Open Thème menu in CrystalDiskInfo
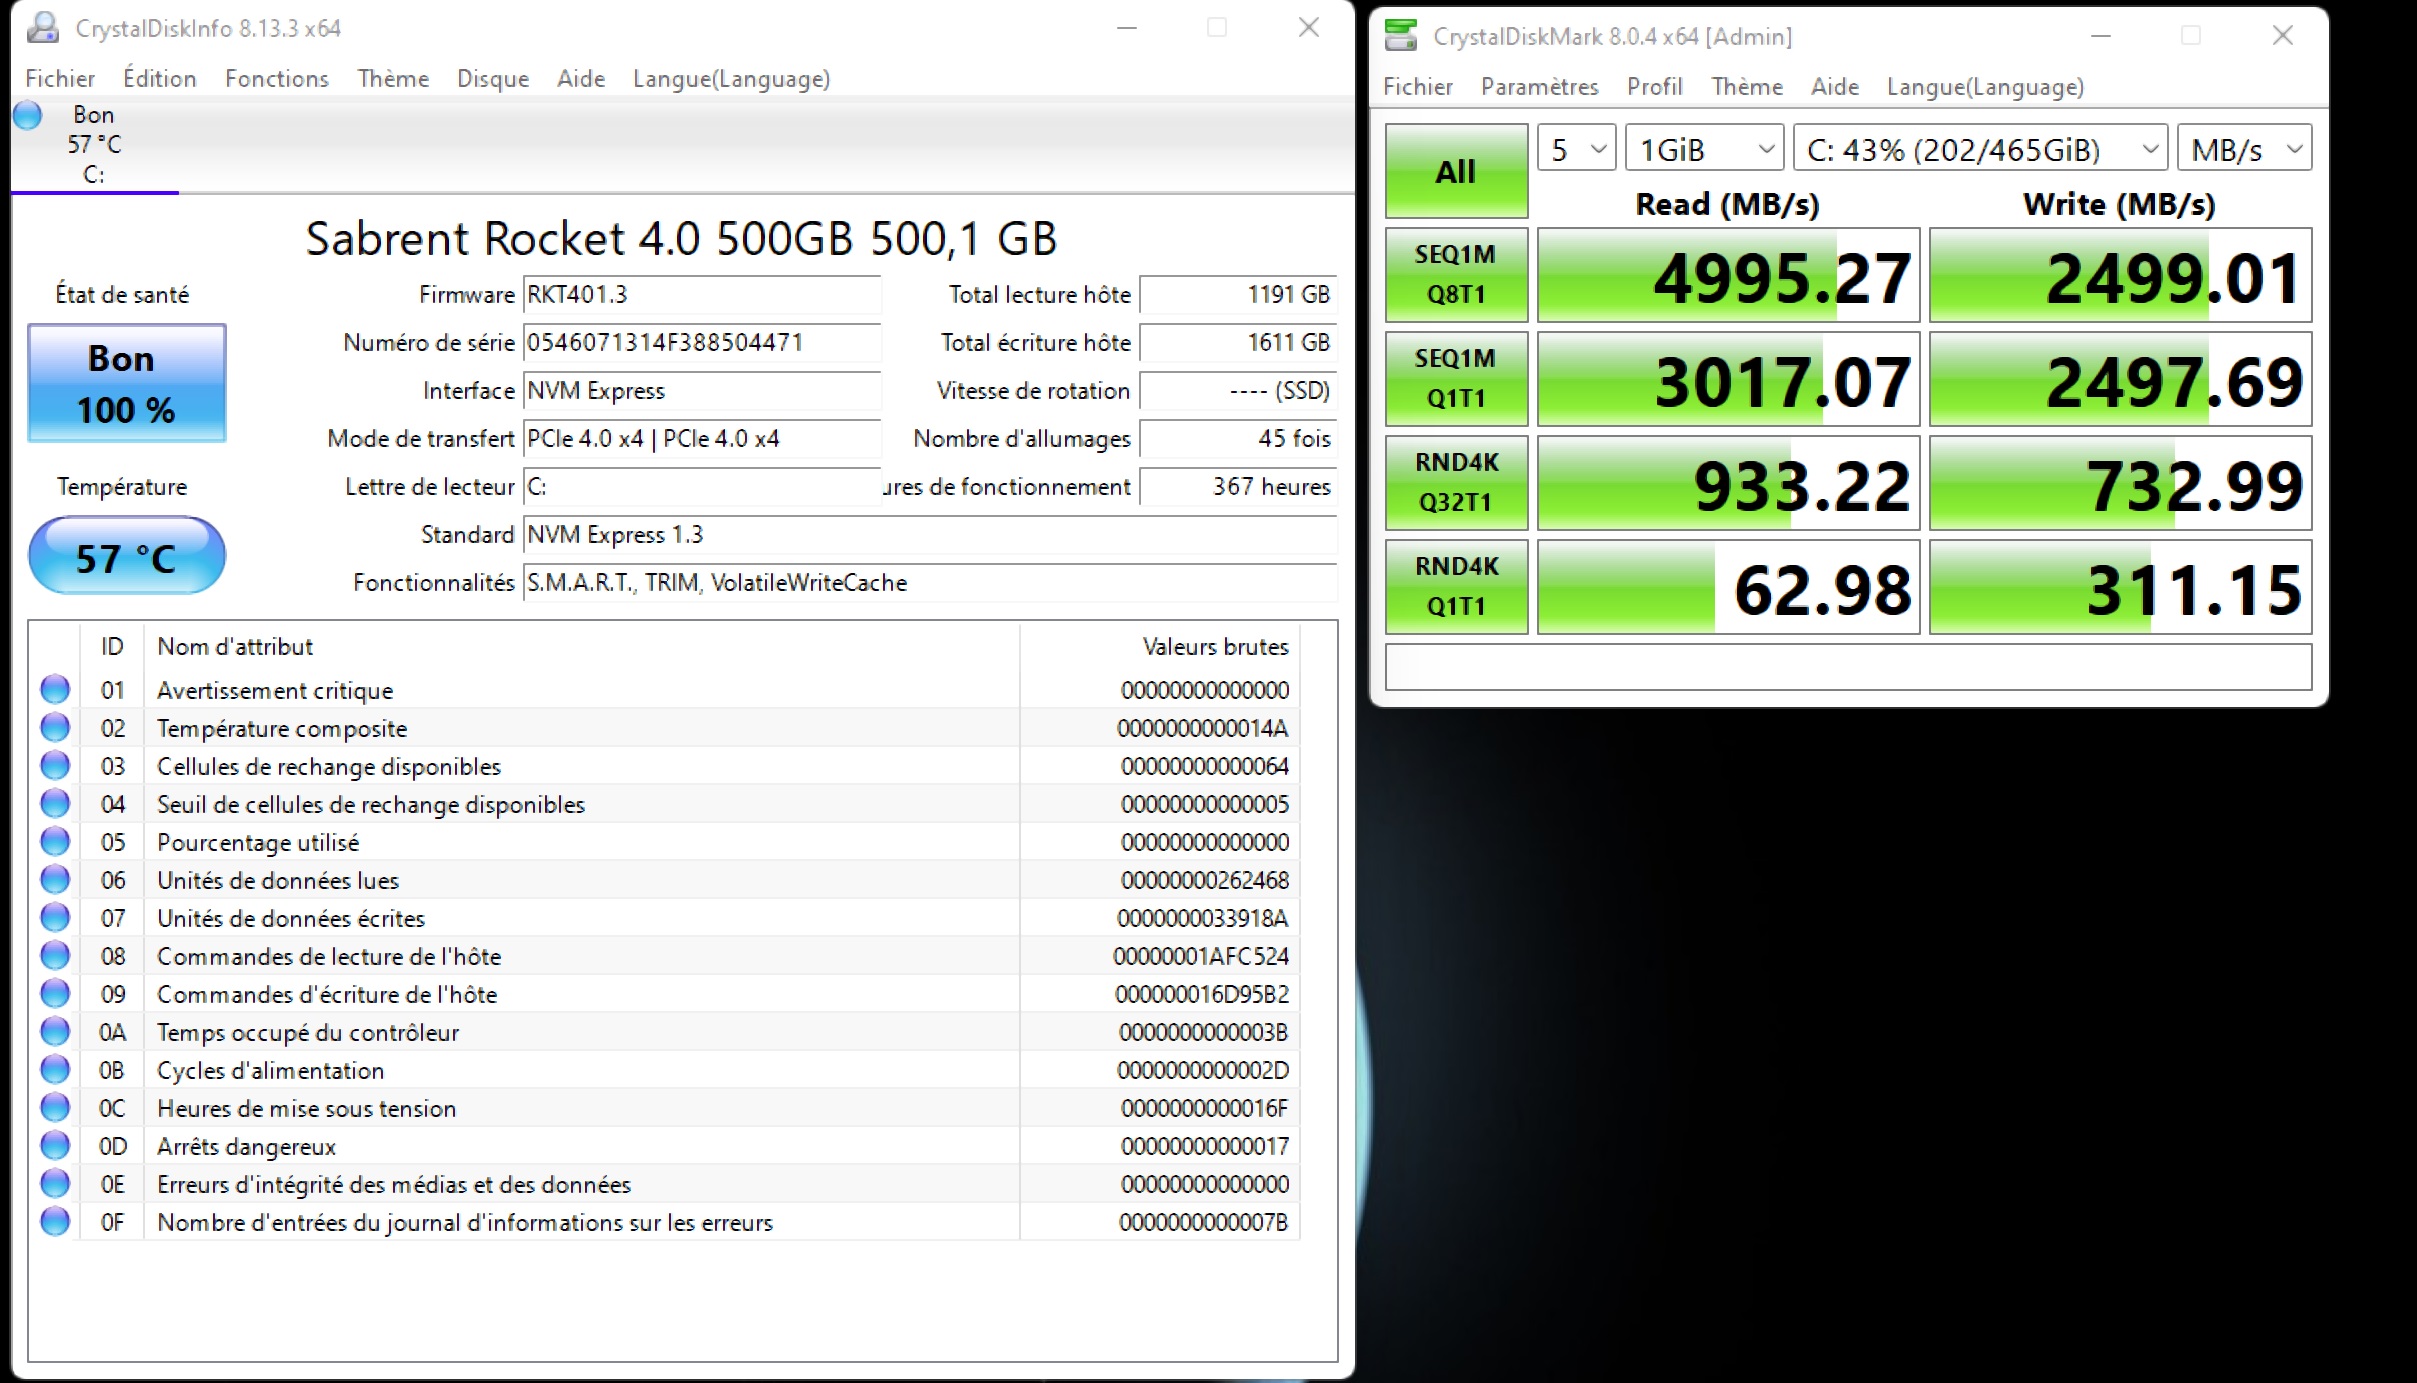This screenshot has height=1383, width=2417. (393, 78)
